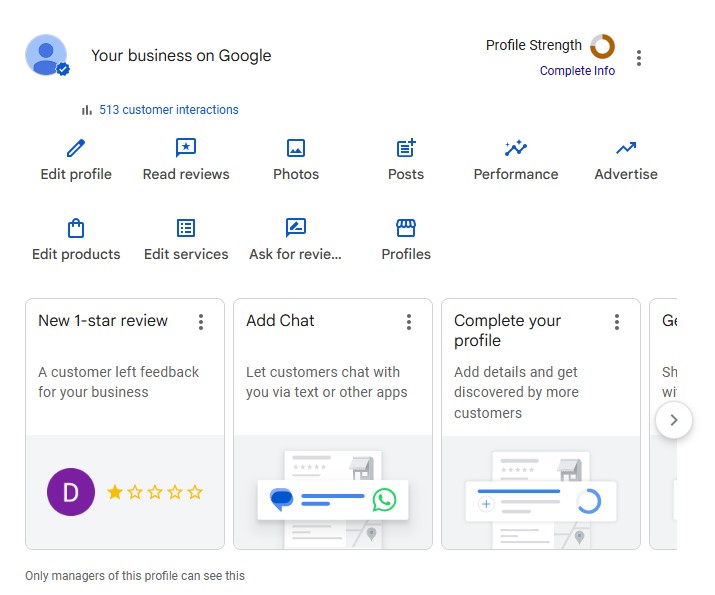The width and height of the screenshot is (715, 595).
Task: Click the Advertise label
Action: tap(626, 174)
